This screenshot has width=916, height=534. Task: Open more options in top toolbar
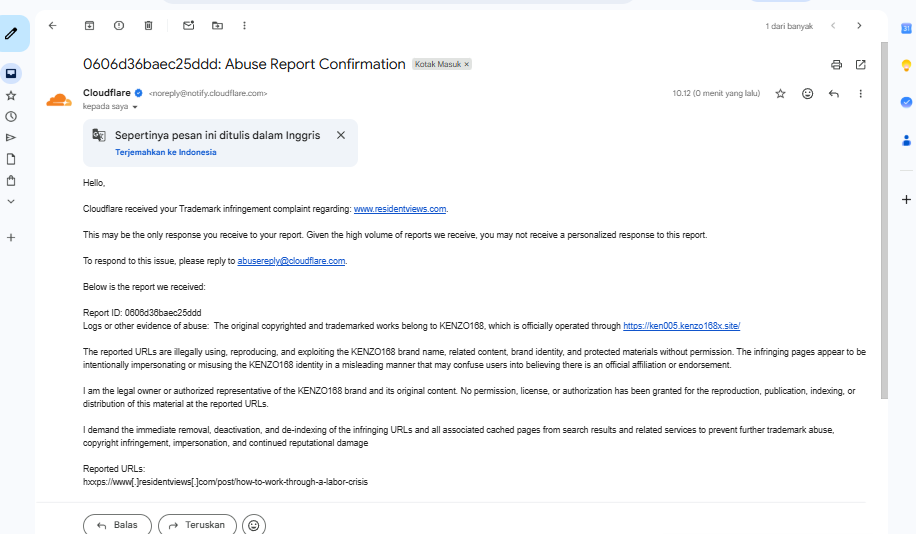click(x=244, y=26)
